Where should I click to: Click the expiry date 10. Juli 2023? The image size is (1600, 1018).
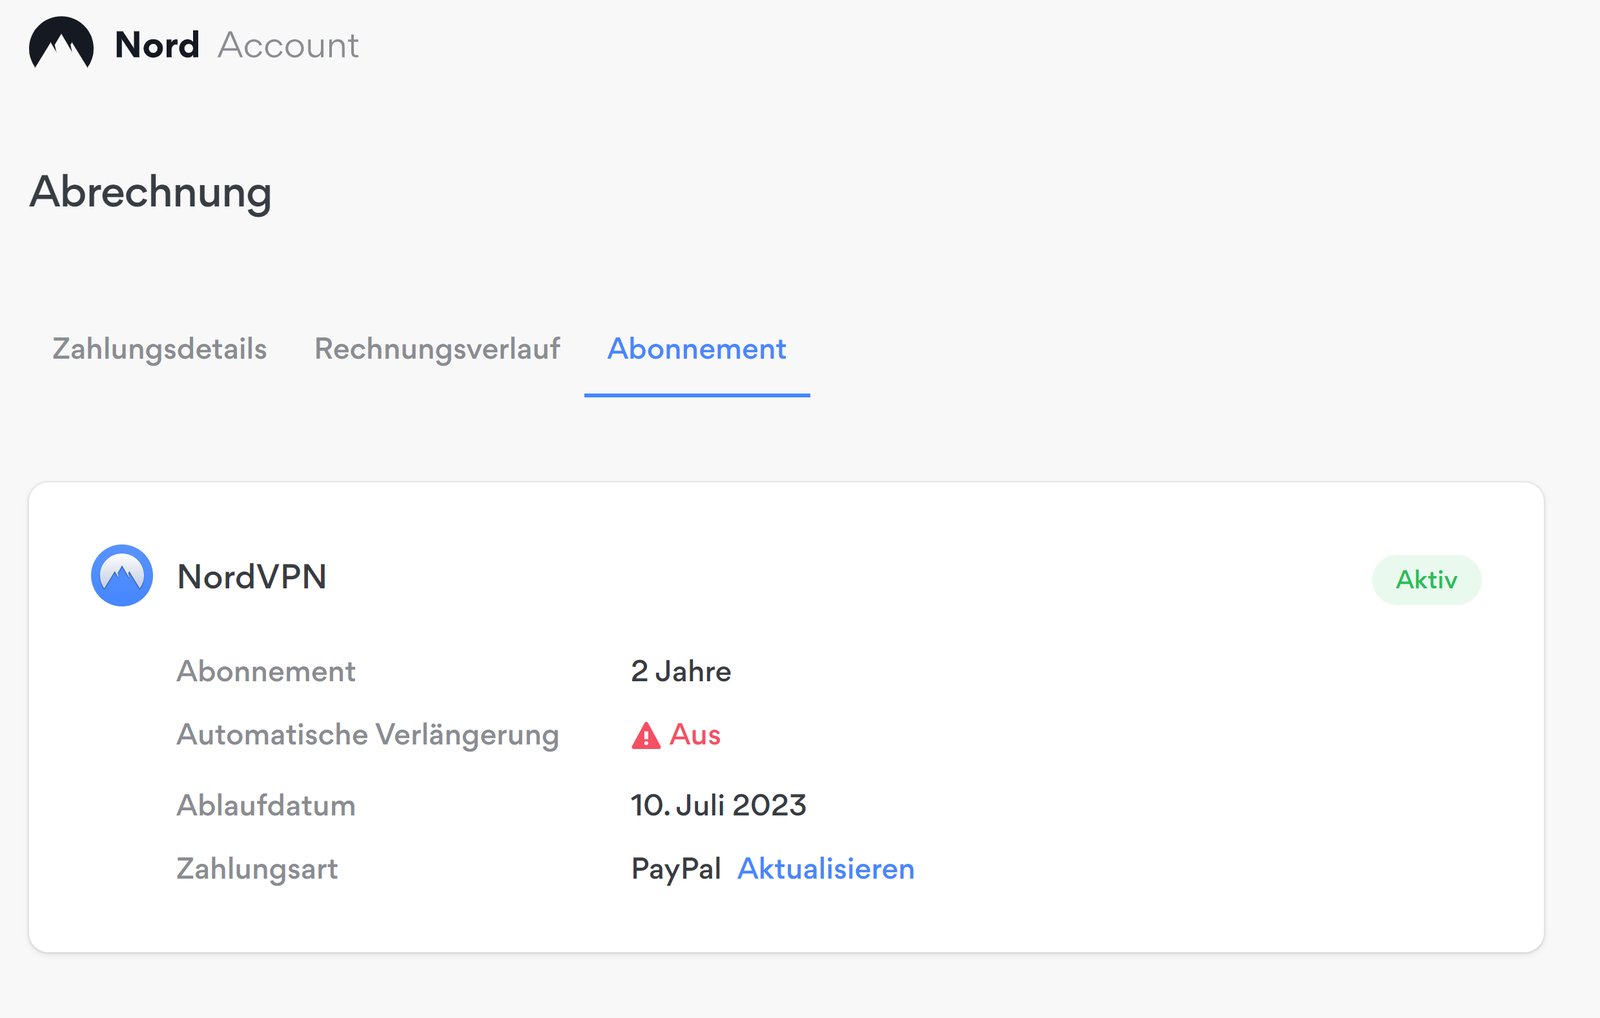(718, 805)
